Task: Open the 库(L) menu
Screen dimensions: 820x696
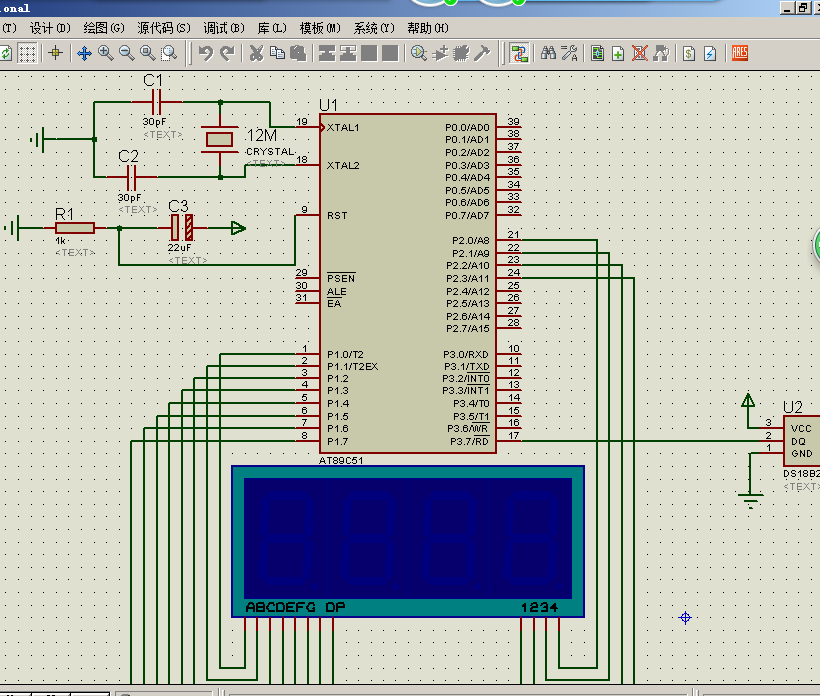Action: pyautogui.click(x=272, y=28)
